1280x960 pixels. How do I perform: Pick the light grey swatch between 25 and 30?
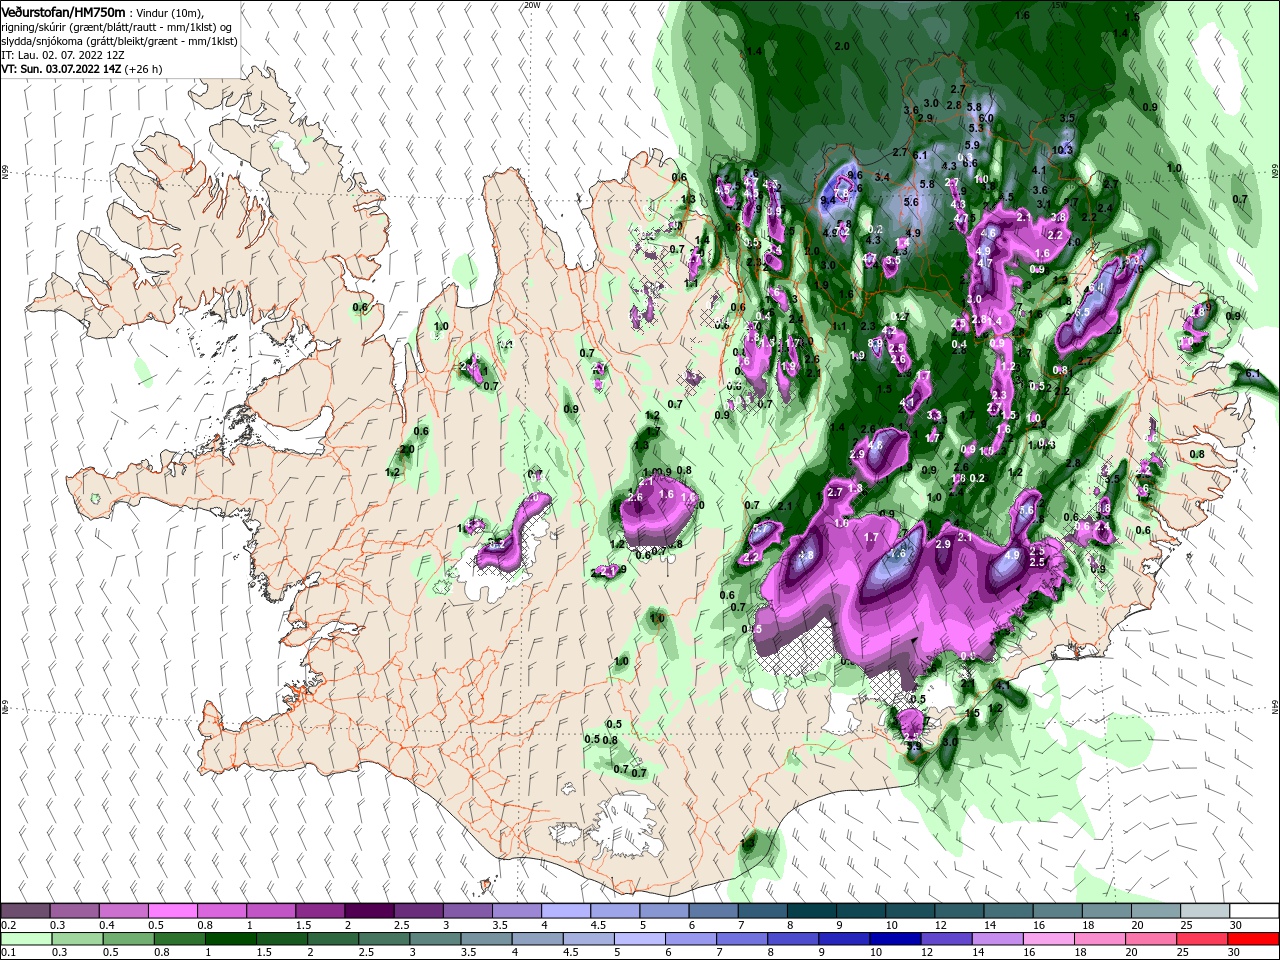tap(1205, 910)
